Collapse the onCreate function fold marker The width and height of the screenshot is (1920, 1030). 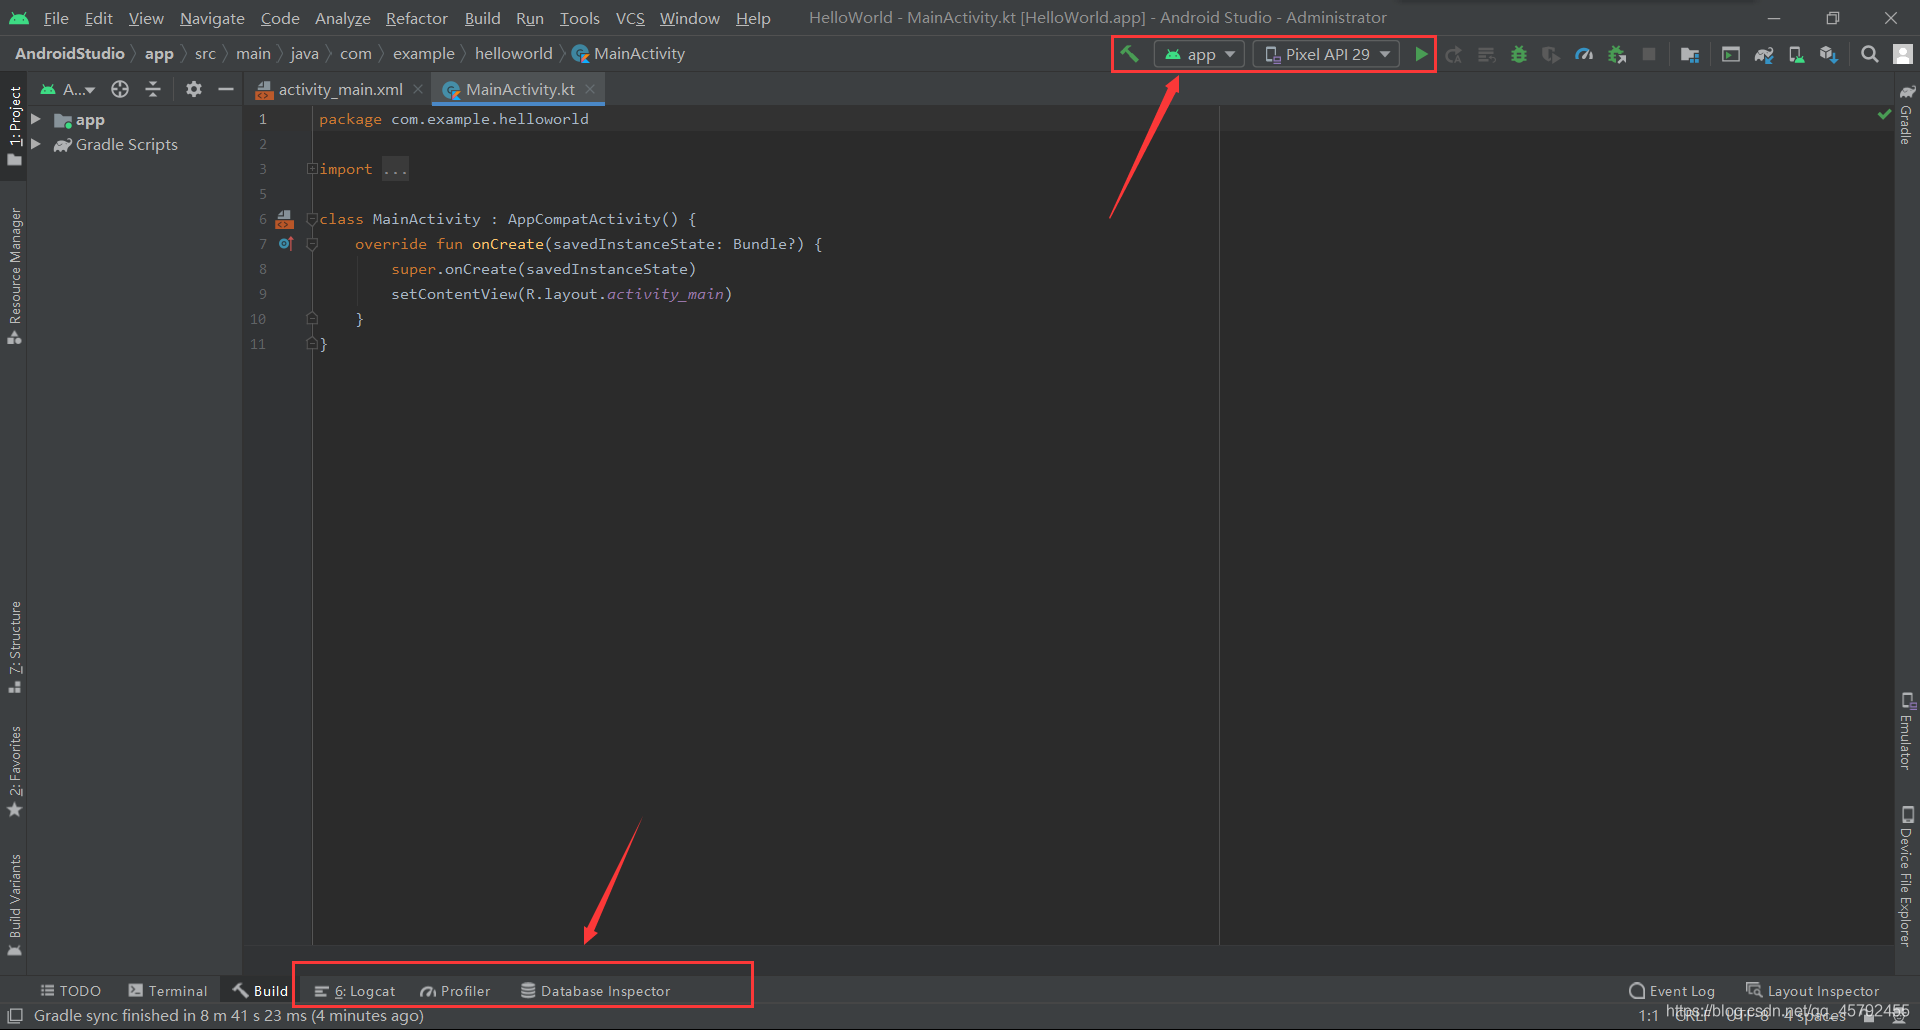tap(312, 244)
